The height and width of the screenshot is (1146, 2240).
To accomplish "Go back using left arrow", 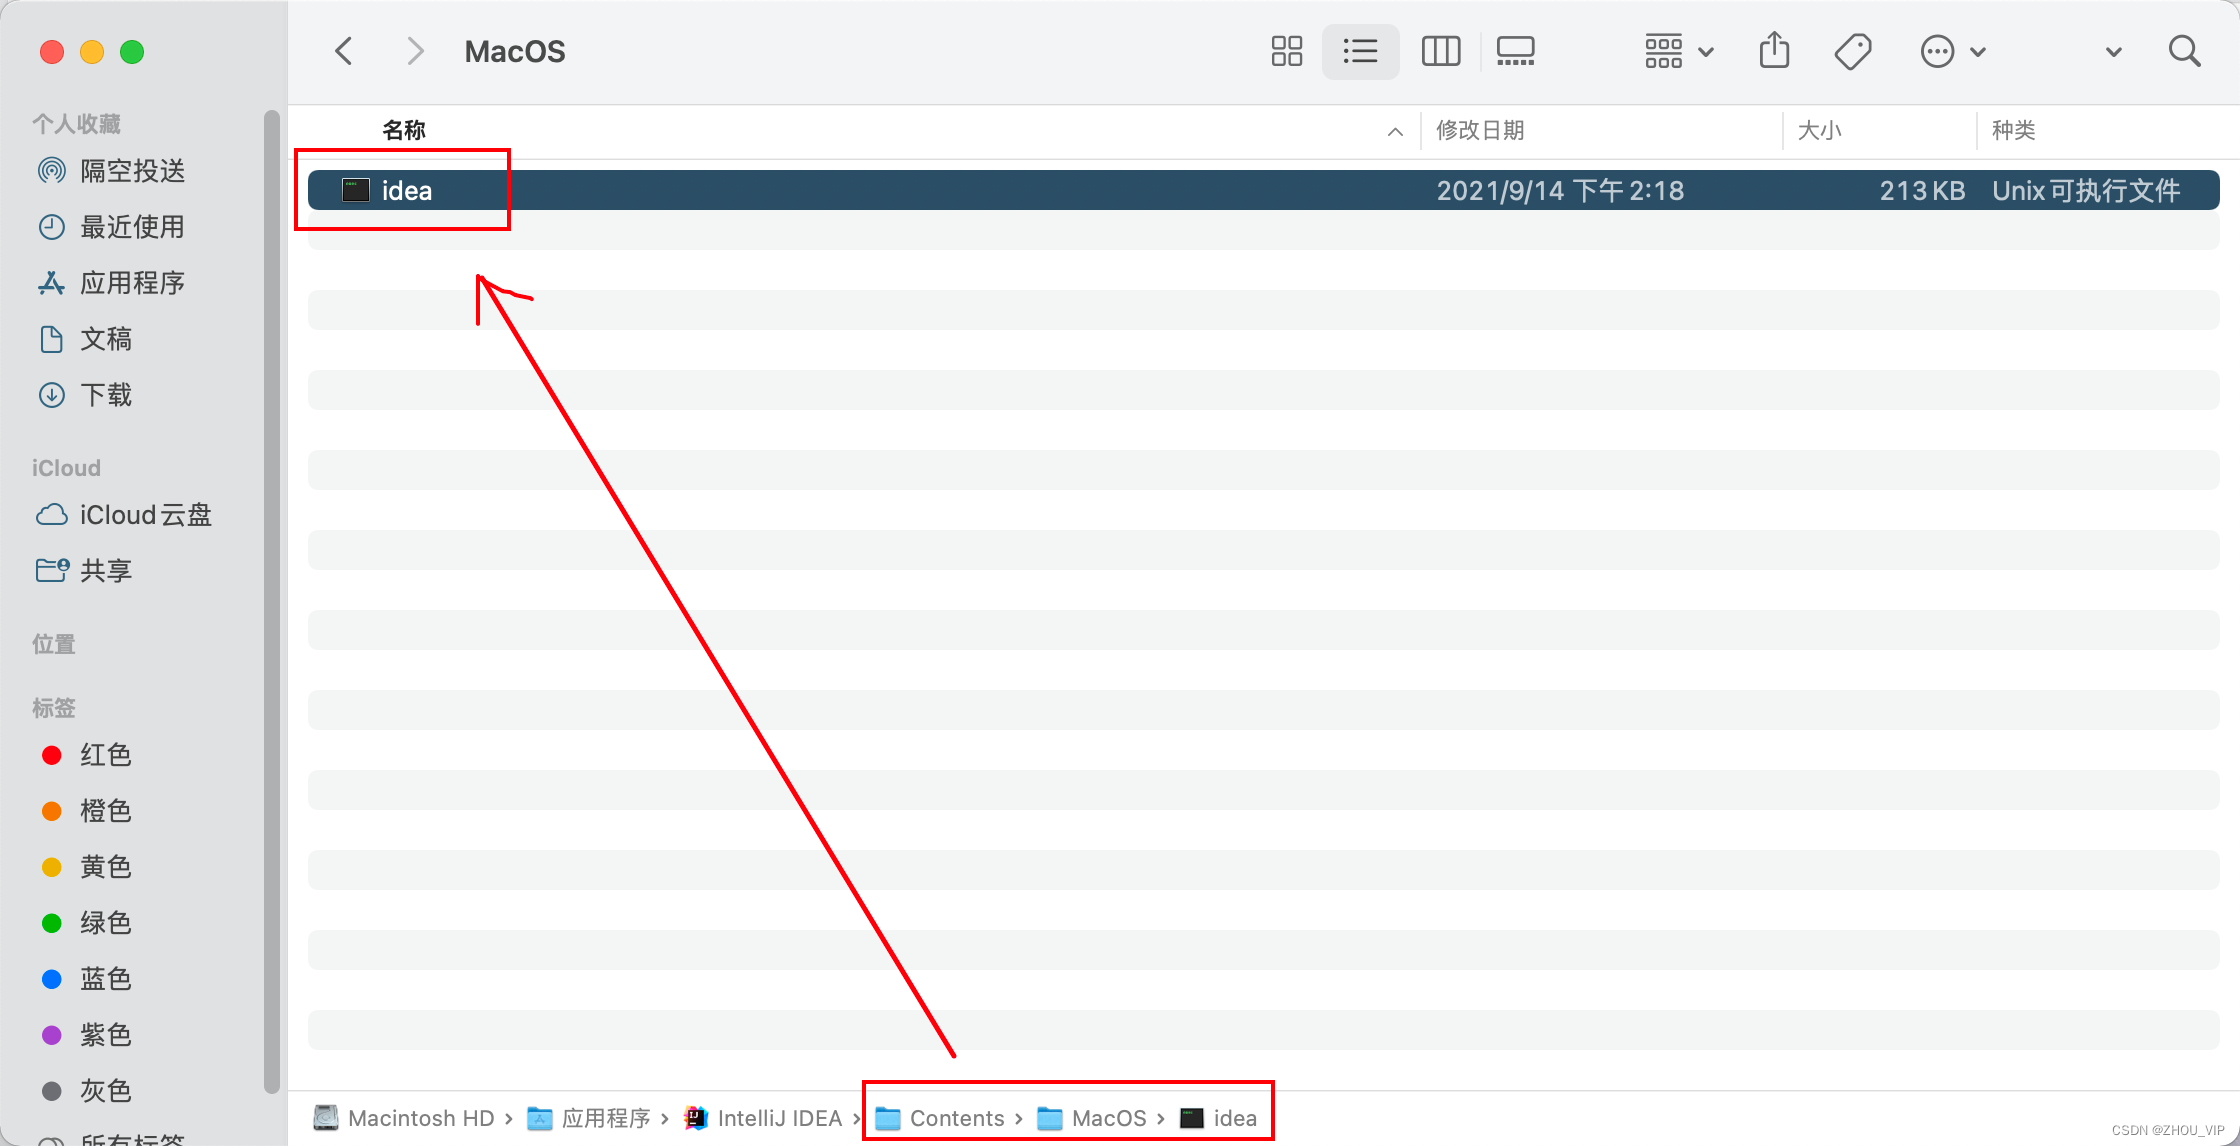I will [x=344, y=51].
